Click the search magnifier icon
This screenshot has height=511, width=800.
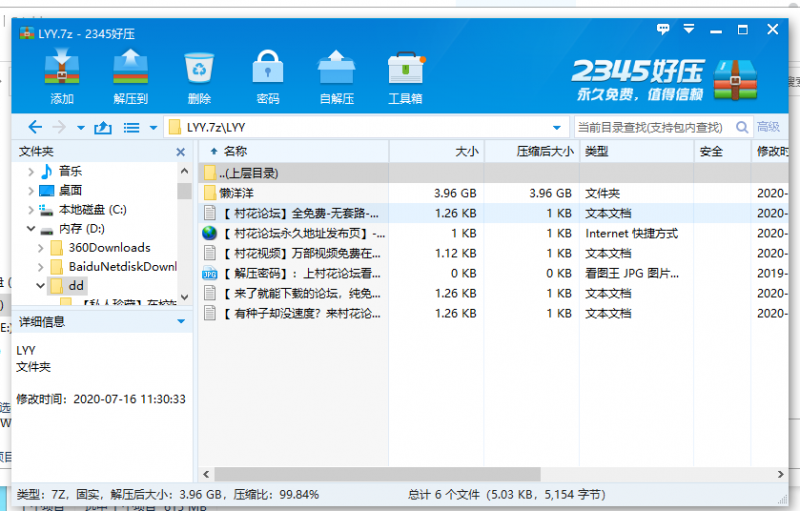741,127
